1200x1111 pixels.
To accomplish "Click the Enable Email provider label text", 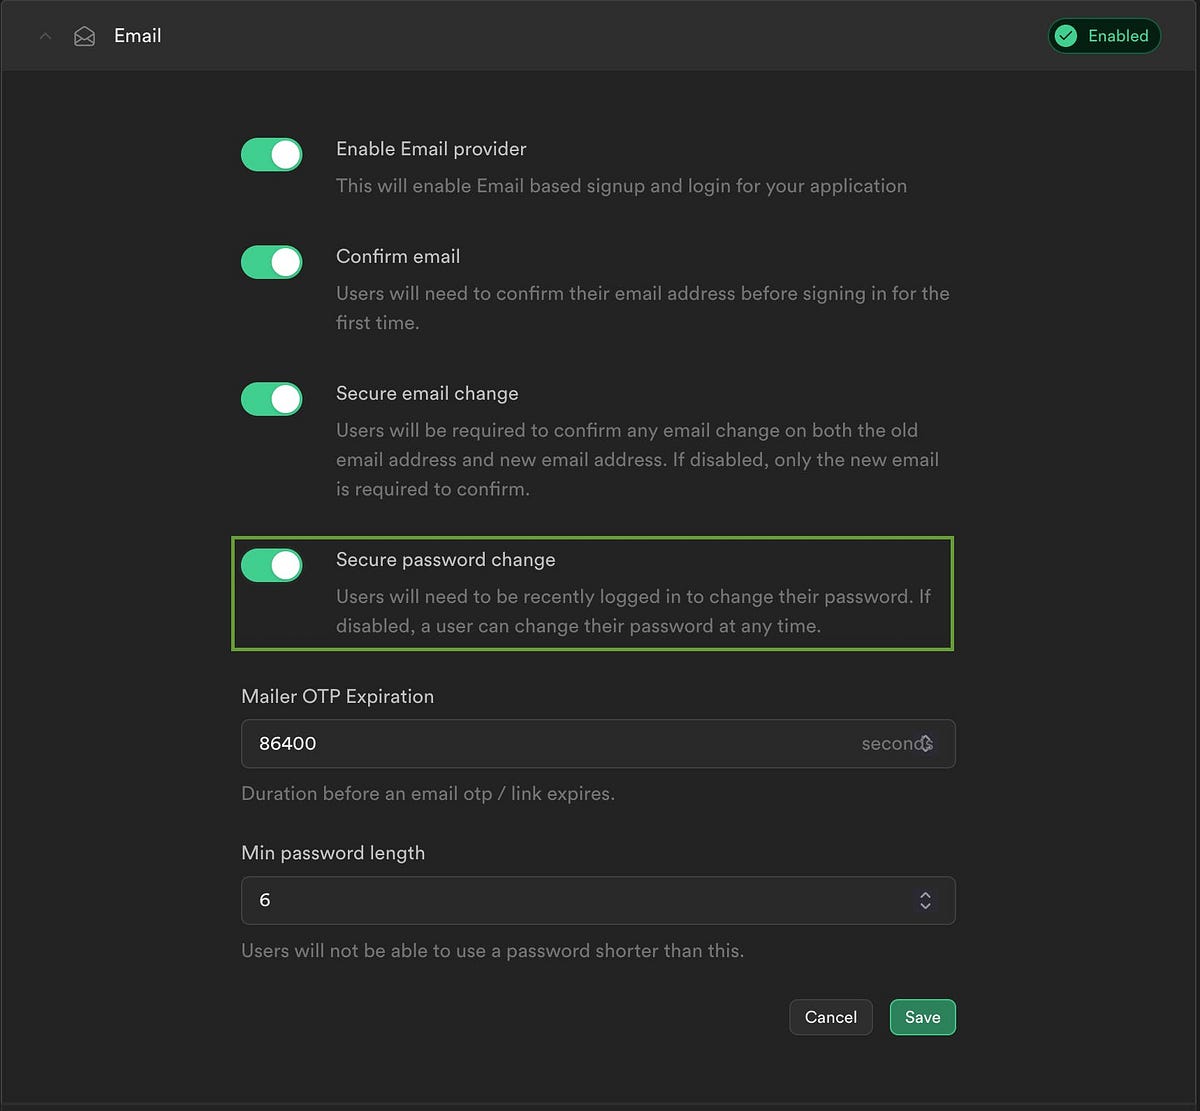I will (x=431, y=148).
